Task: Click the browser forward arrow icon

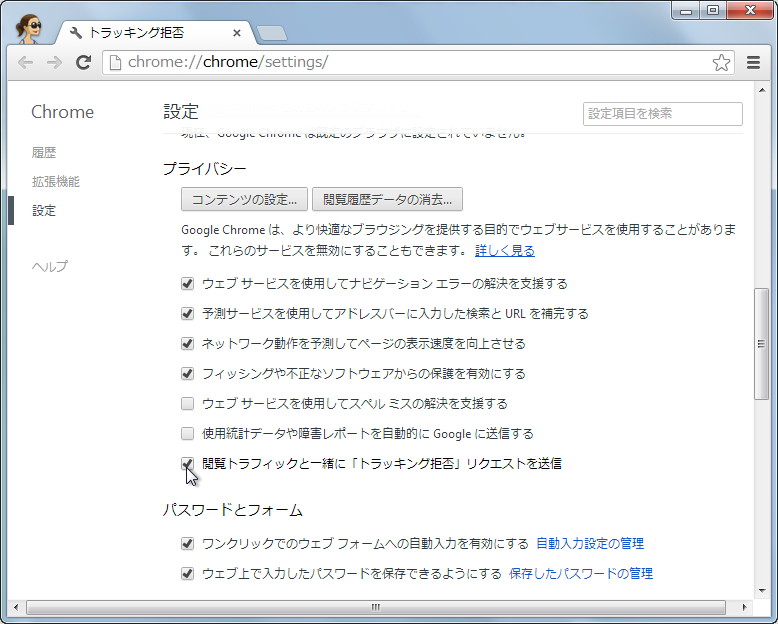Action: coord(54,62)
